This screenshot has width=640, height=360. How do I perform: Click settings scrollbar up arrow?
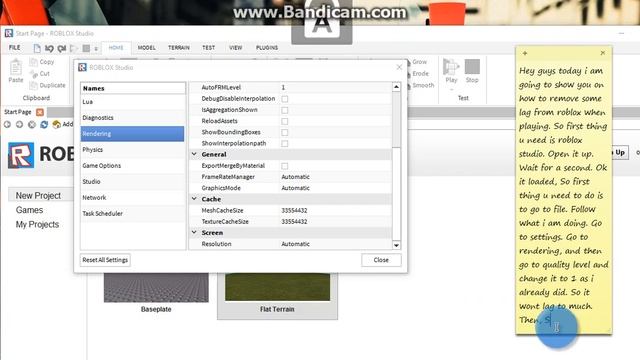(396, 87)
